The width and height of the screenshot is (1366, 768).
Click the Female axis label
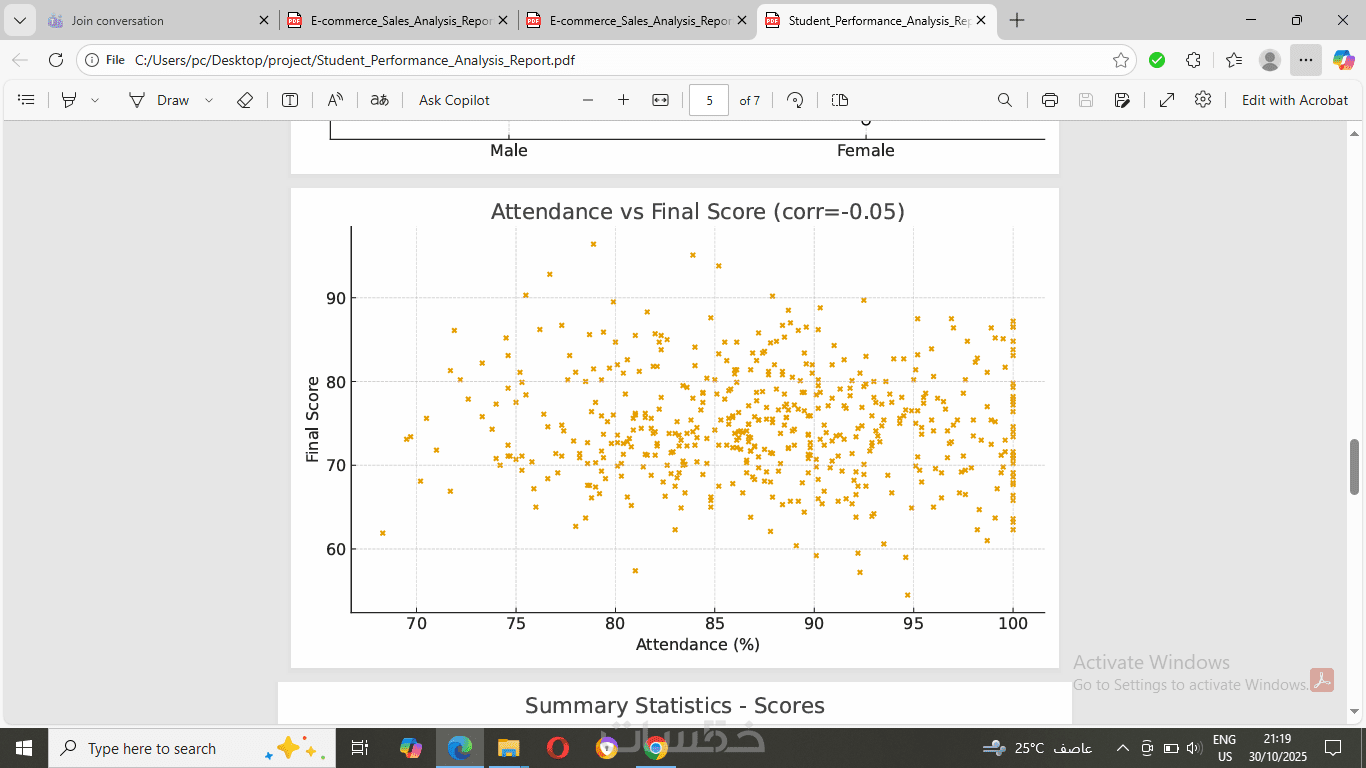pyautogui.click(x=866, y=150)
